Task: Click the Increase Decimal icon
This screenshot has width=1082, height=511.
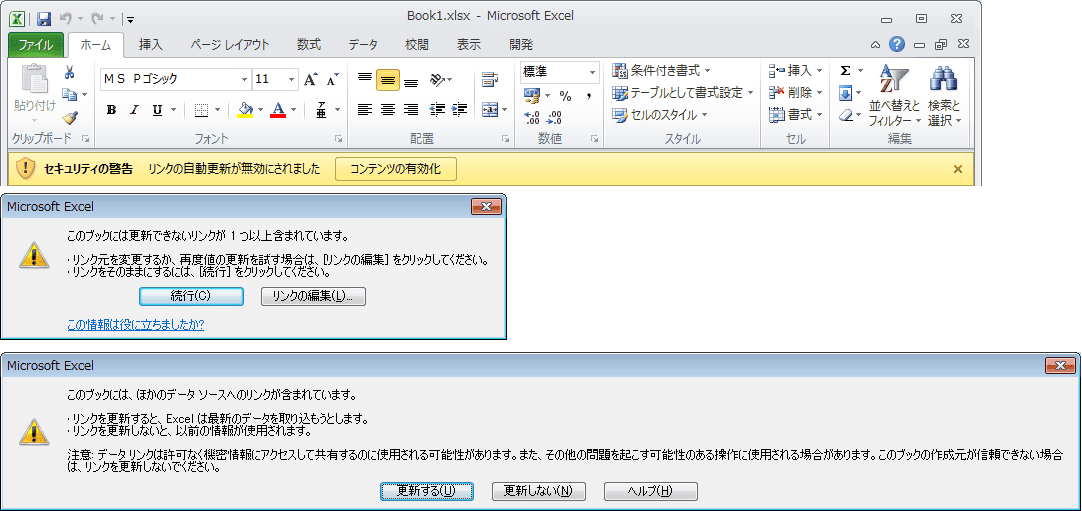Action: 532,117
